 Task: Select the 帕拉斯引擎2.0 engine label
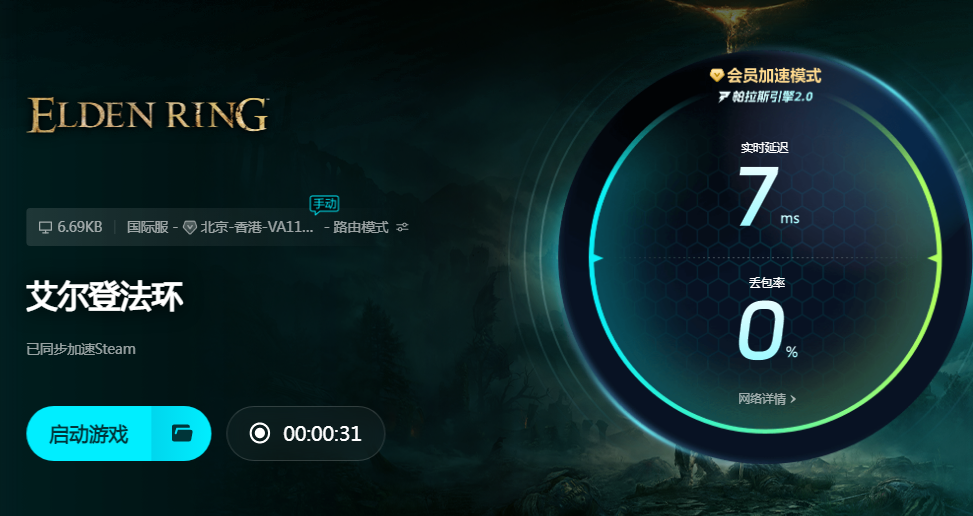tap(773, 97)
